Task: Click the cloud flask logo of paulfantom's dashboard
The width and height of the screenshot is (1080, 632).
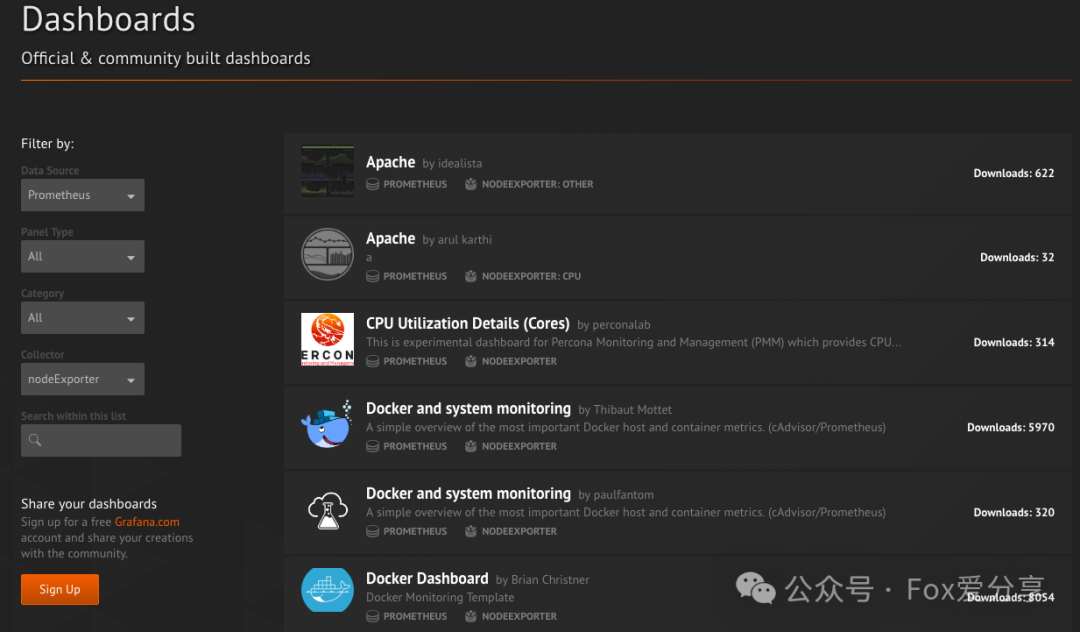Action: 327,510
